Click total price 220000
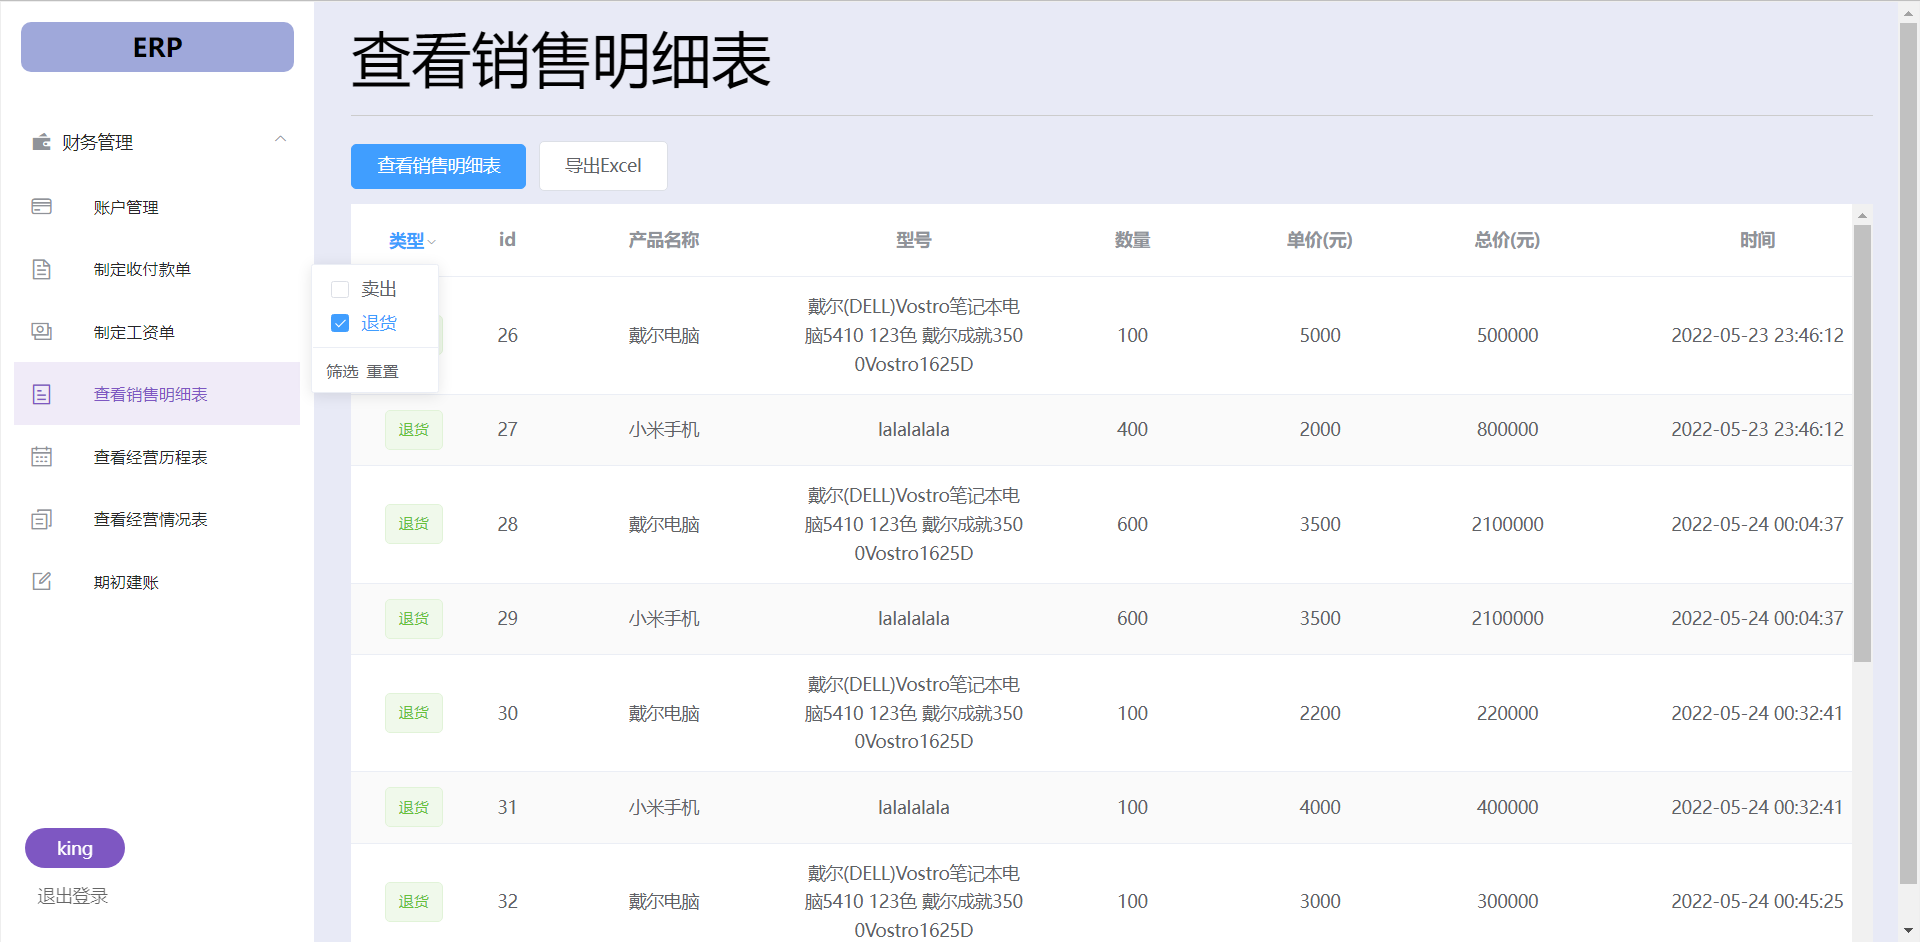The image size is (1920, 942). pyautogui.click(x=1508, y=714)
